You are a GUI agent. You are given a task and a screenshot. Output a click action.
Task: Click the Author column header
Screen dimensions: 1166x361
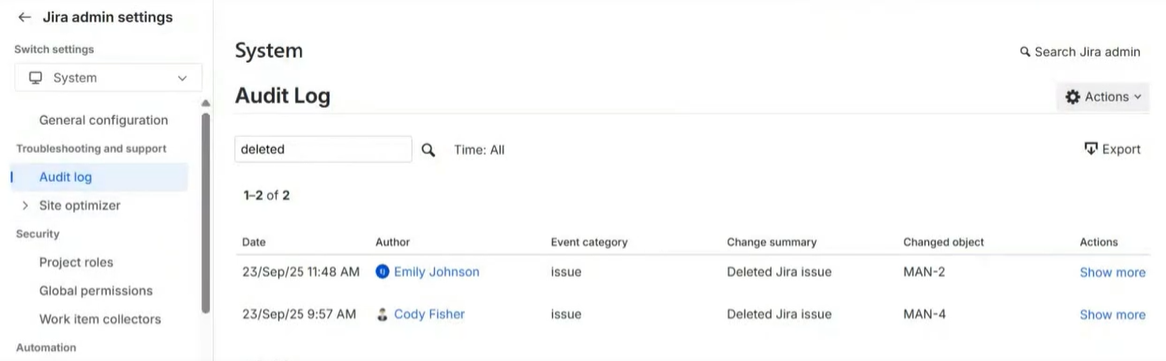393,242
